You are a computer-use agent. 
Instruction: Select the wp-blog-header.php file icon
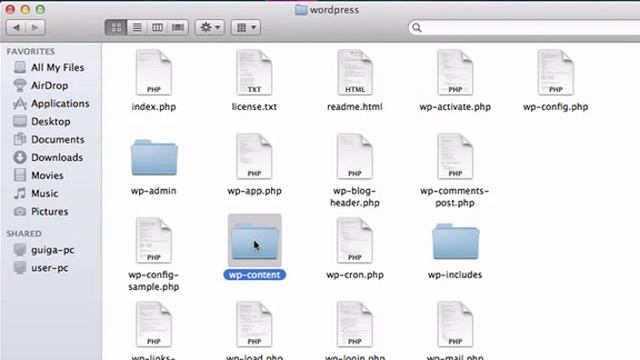[355, 156]
